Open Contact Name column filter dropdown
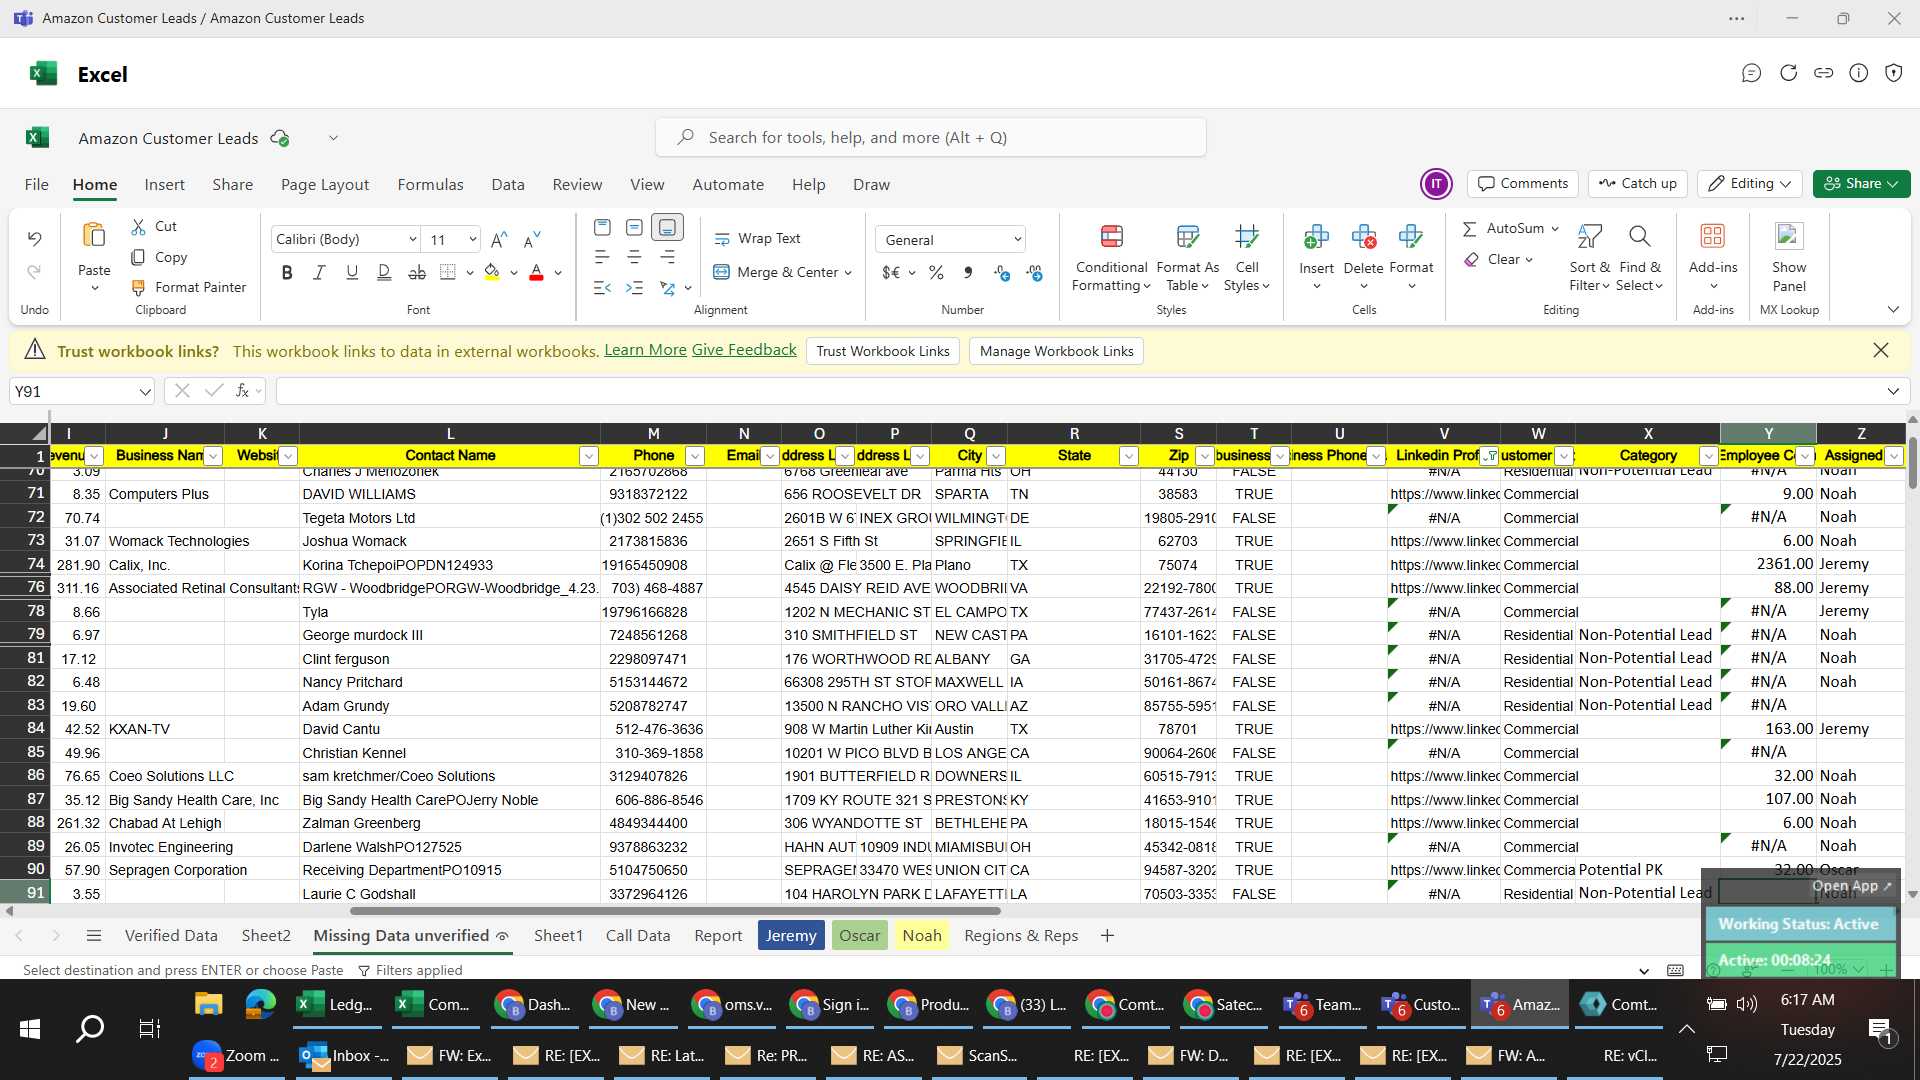This screenshot has width=1920, height=1080. pos(588,457)
